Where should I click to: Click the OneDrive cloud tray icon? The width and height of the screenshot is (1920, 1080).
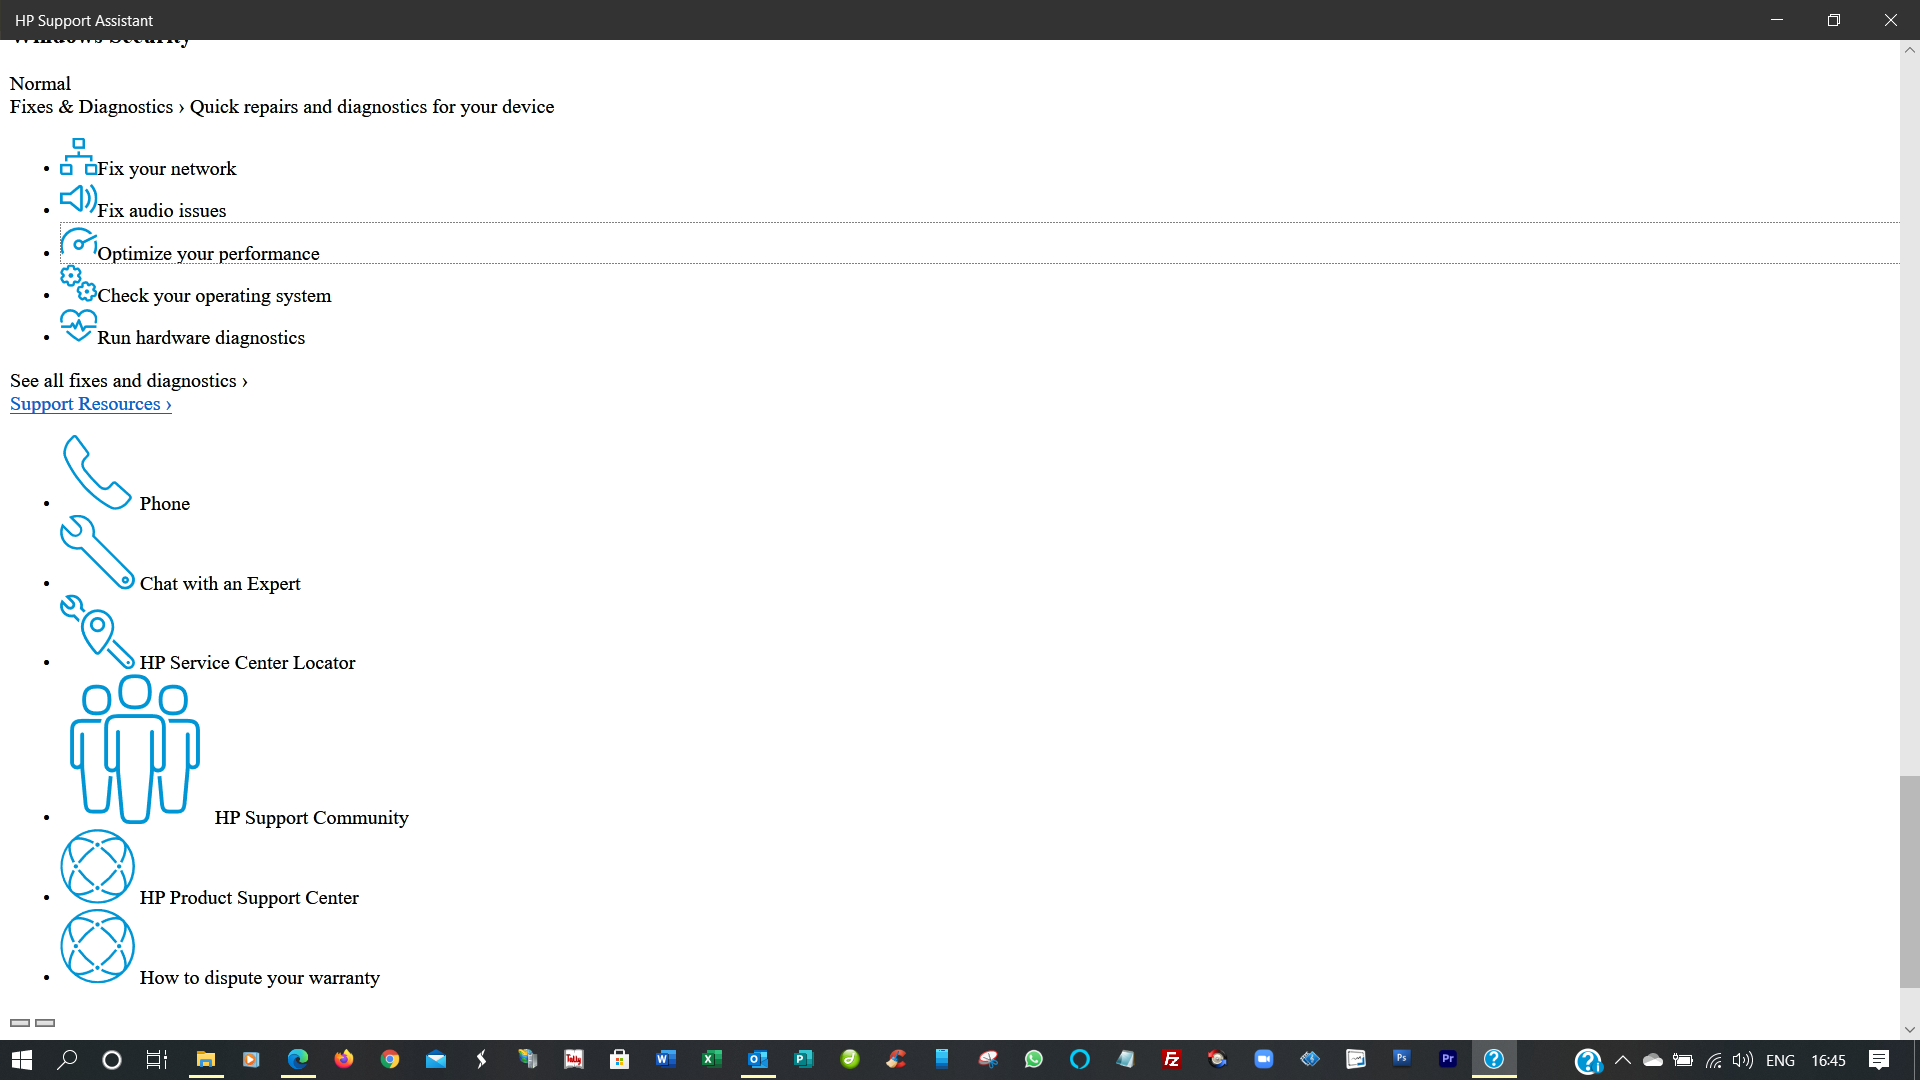click(1653, 1060)
